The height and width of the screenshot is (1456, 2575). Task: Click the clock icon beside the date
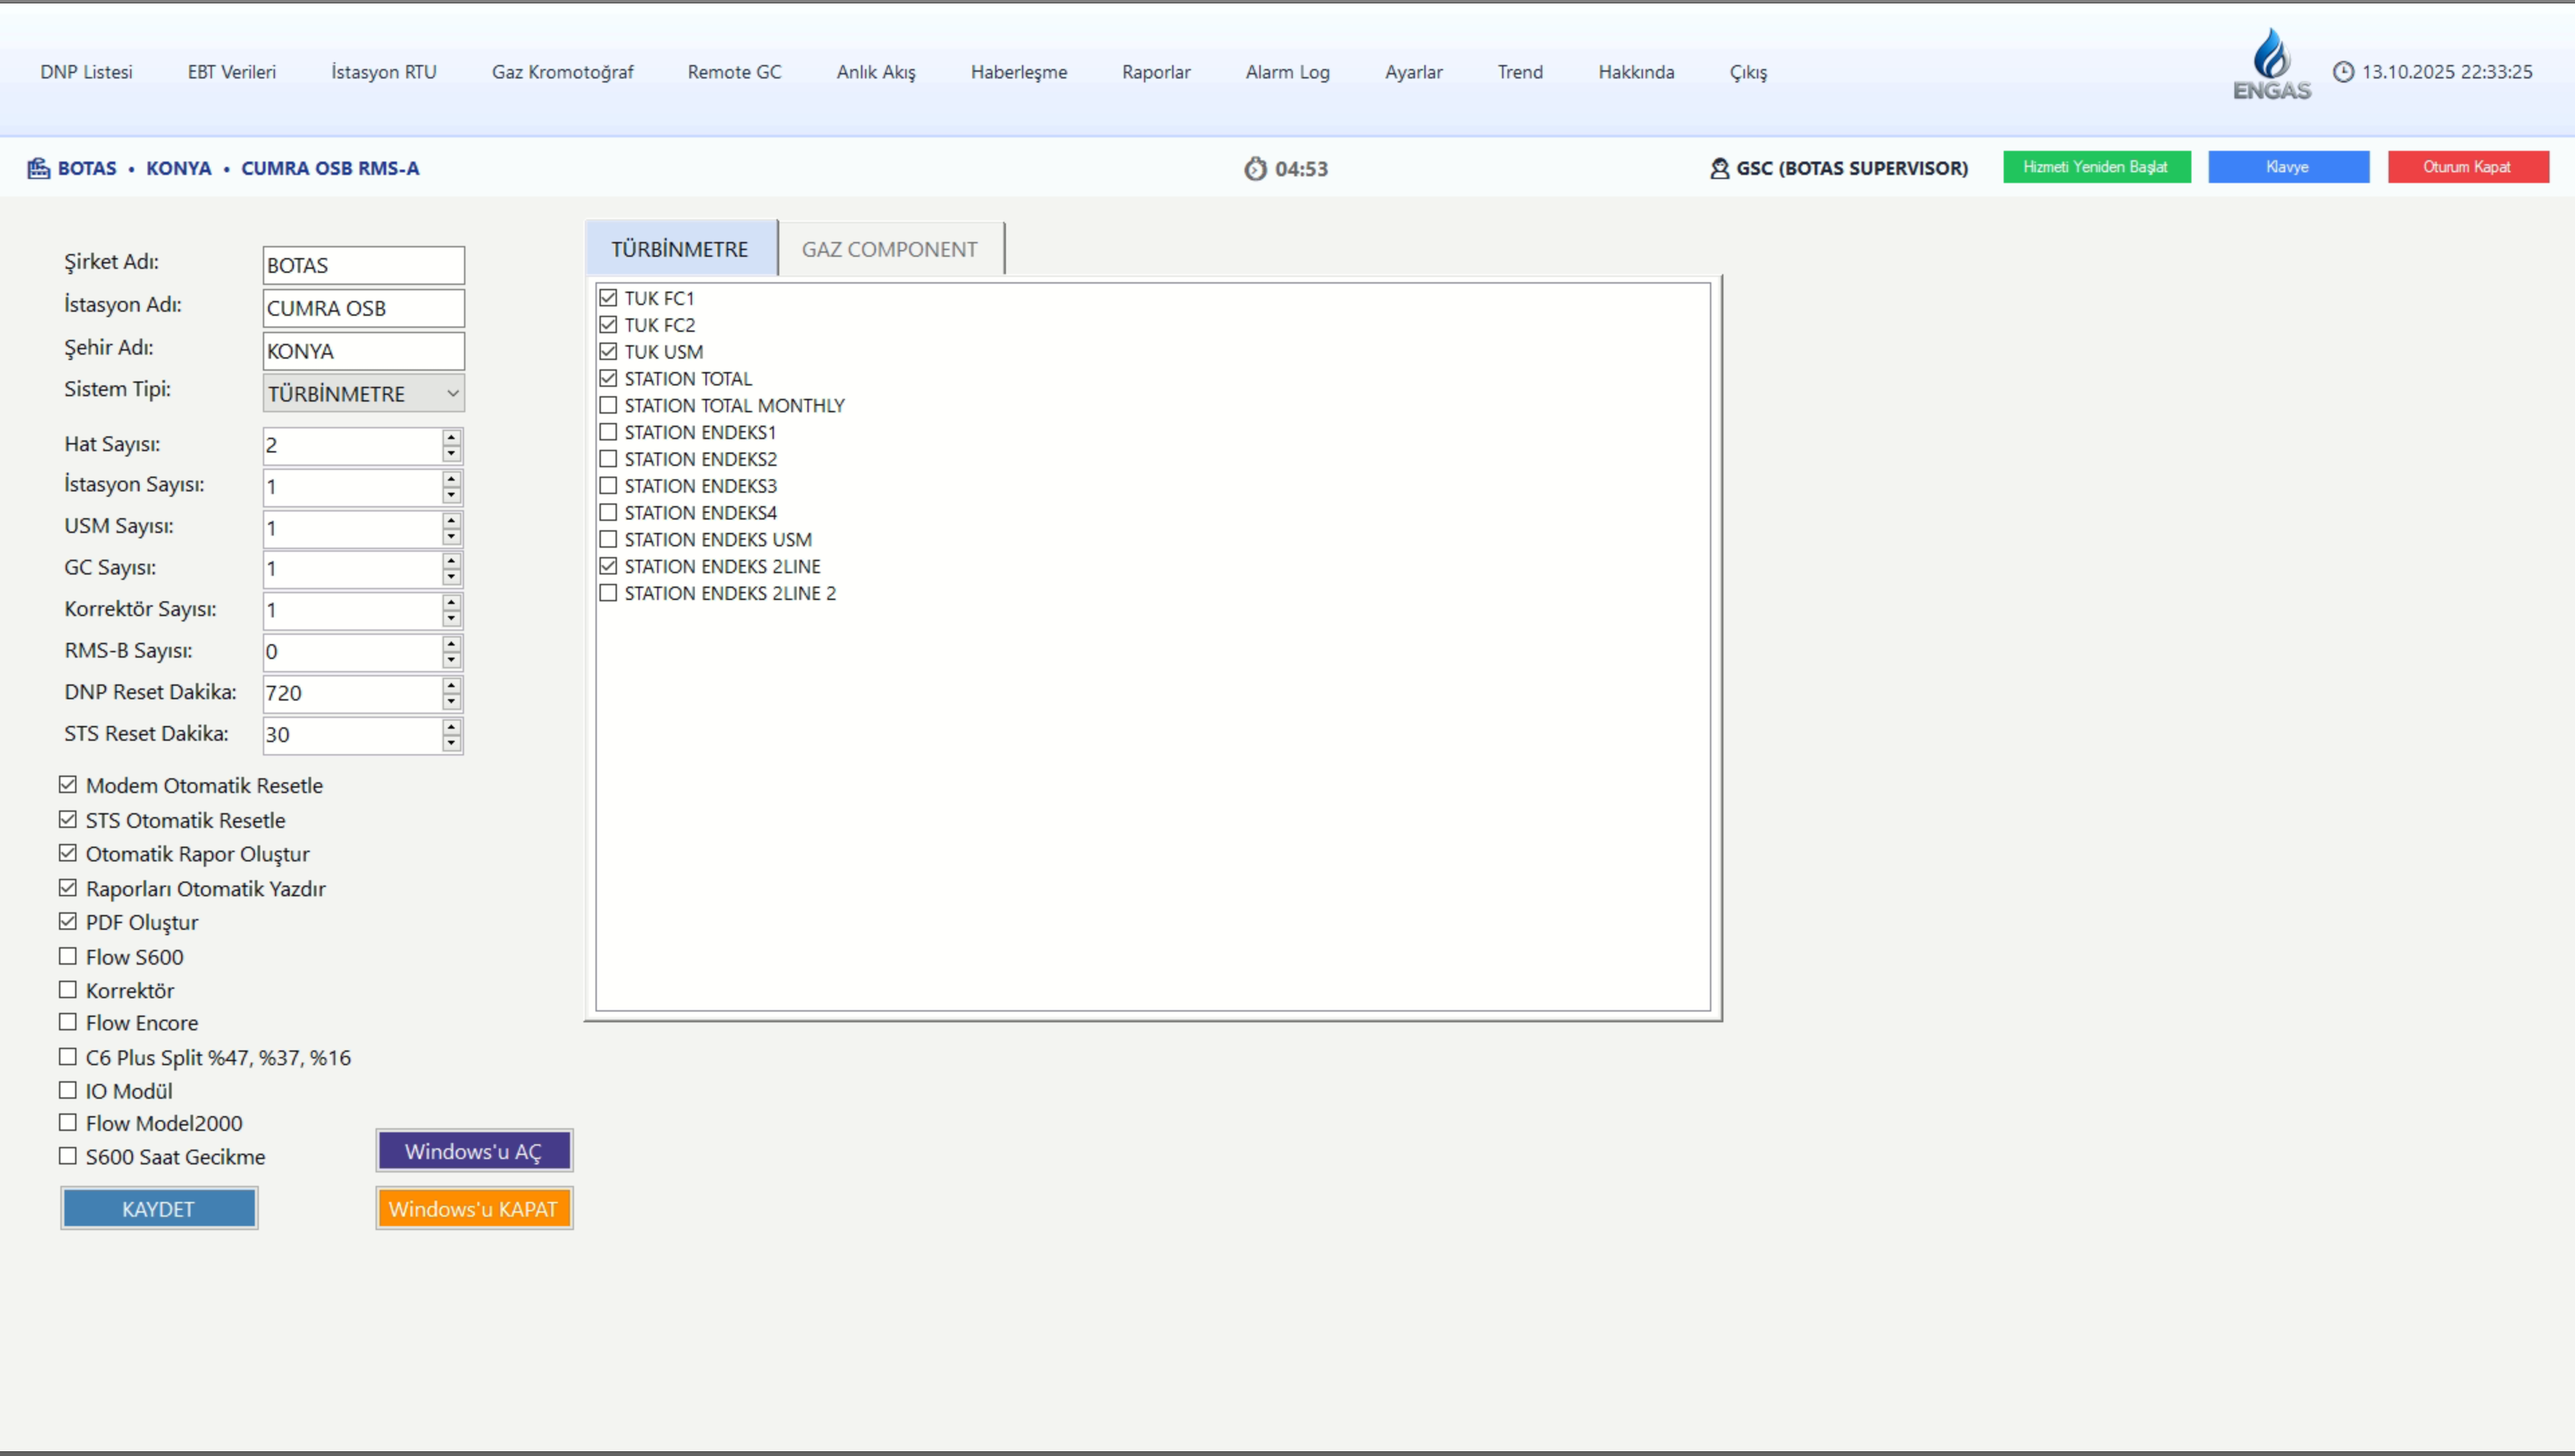[x=2343, y=72]
